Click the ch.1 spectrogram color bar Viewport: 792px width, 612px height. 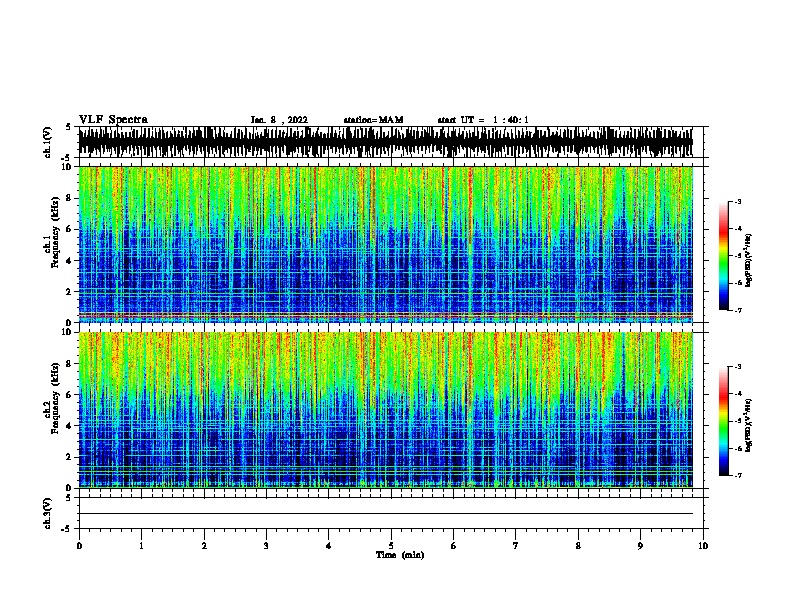coord(723,256)
